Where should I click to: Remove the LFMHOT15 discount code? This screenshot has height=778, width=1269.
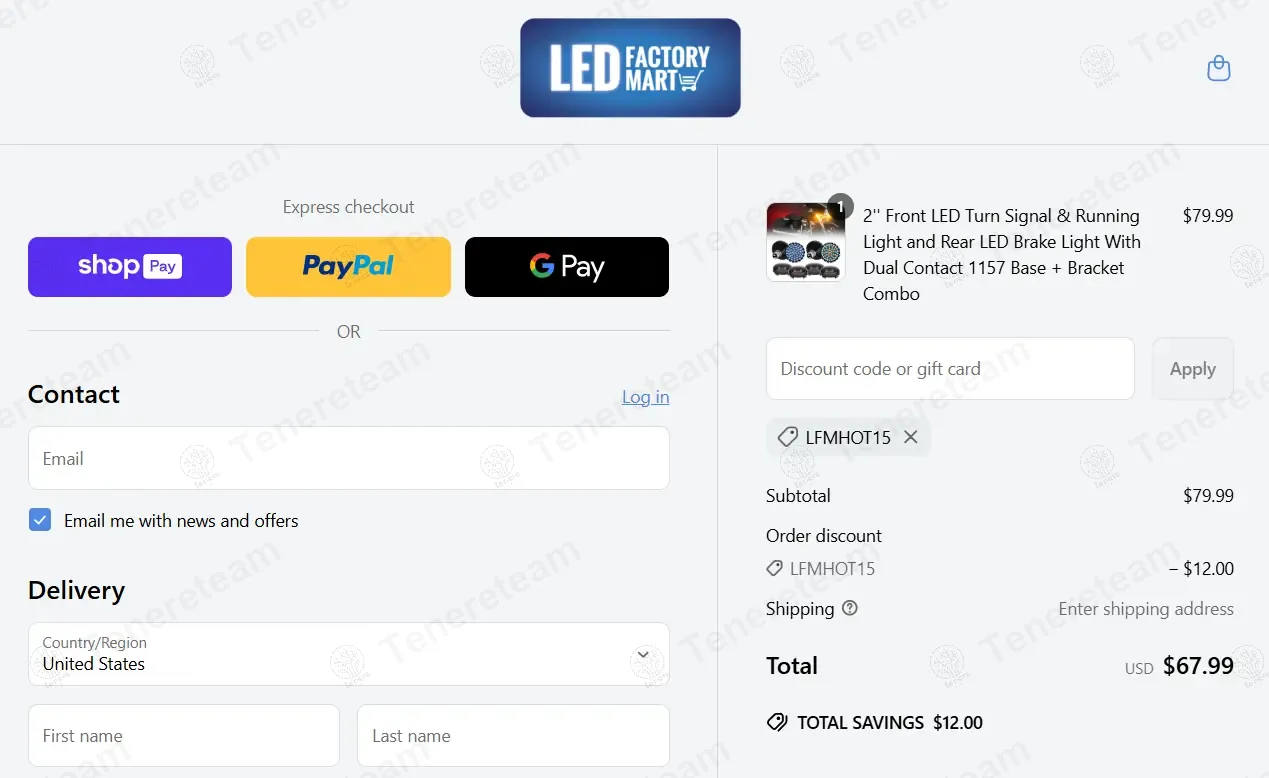coord(910,437)
